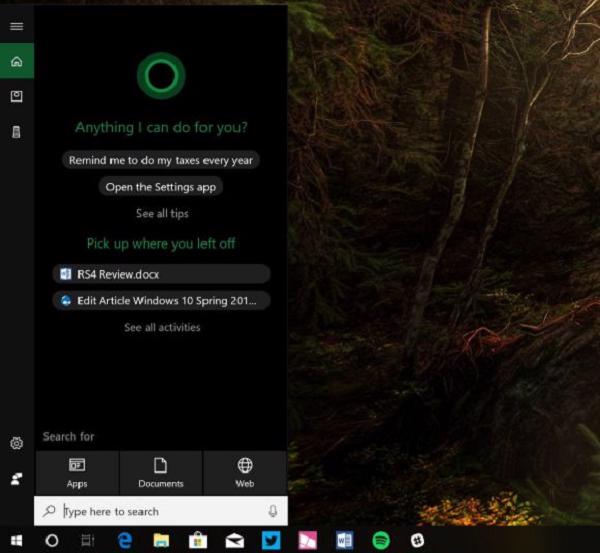
Task: Select the Cortana Home icon
Action: point(16,61)
